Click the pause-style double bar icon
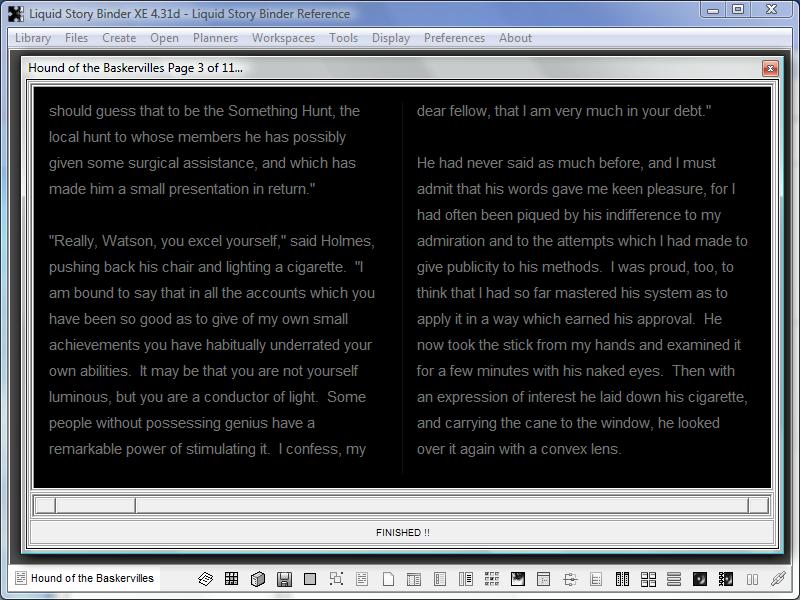Viewport: 800px width, 600px height. click(752, 579)
